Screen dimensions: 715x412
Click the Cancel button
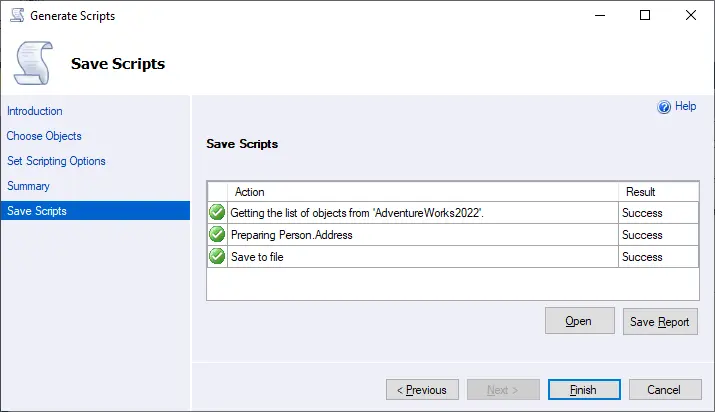click(665, 390)
